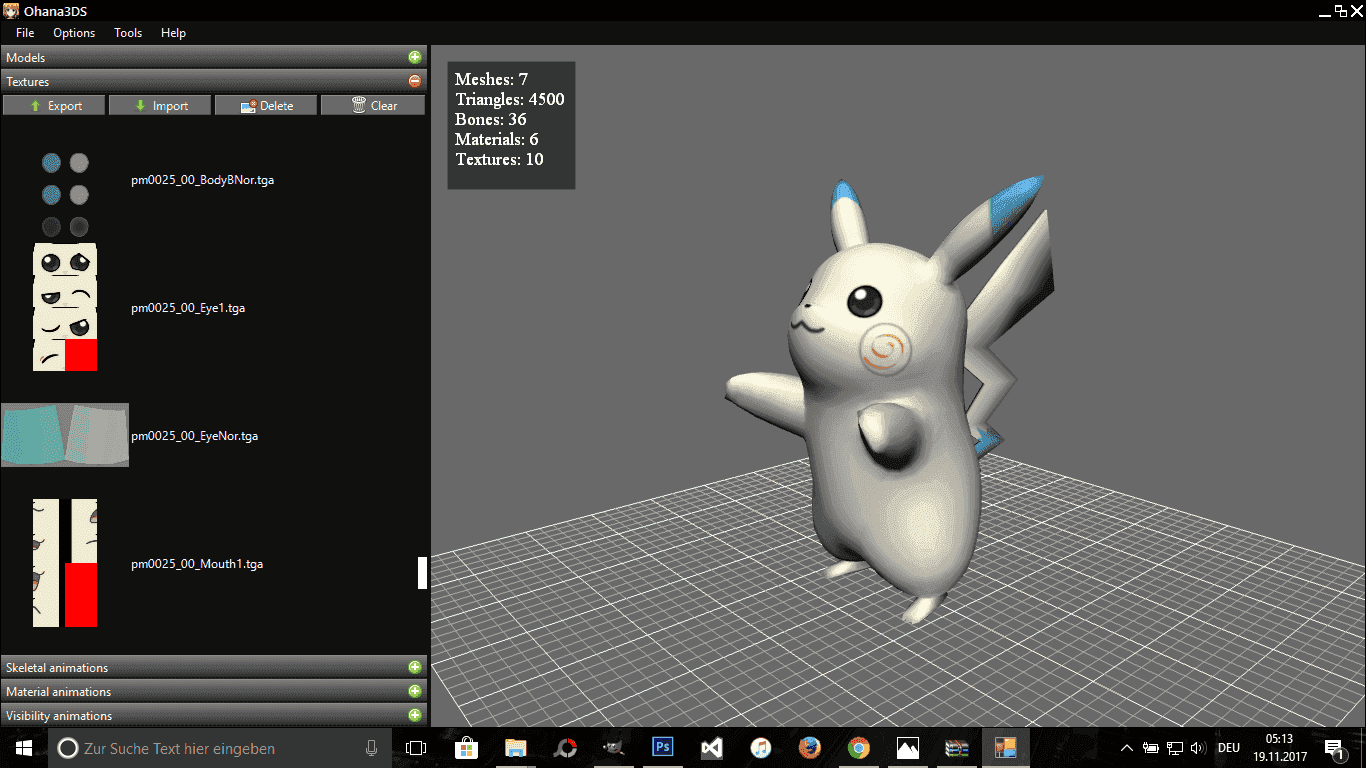Open File Explorer from the taskbar

point(515,748)
